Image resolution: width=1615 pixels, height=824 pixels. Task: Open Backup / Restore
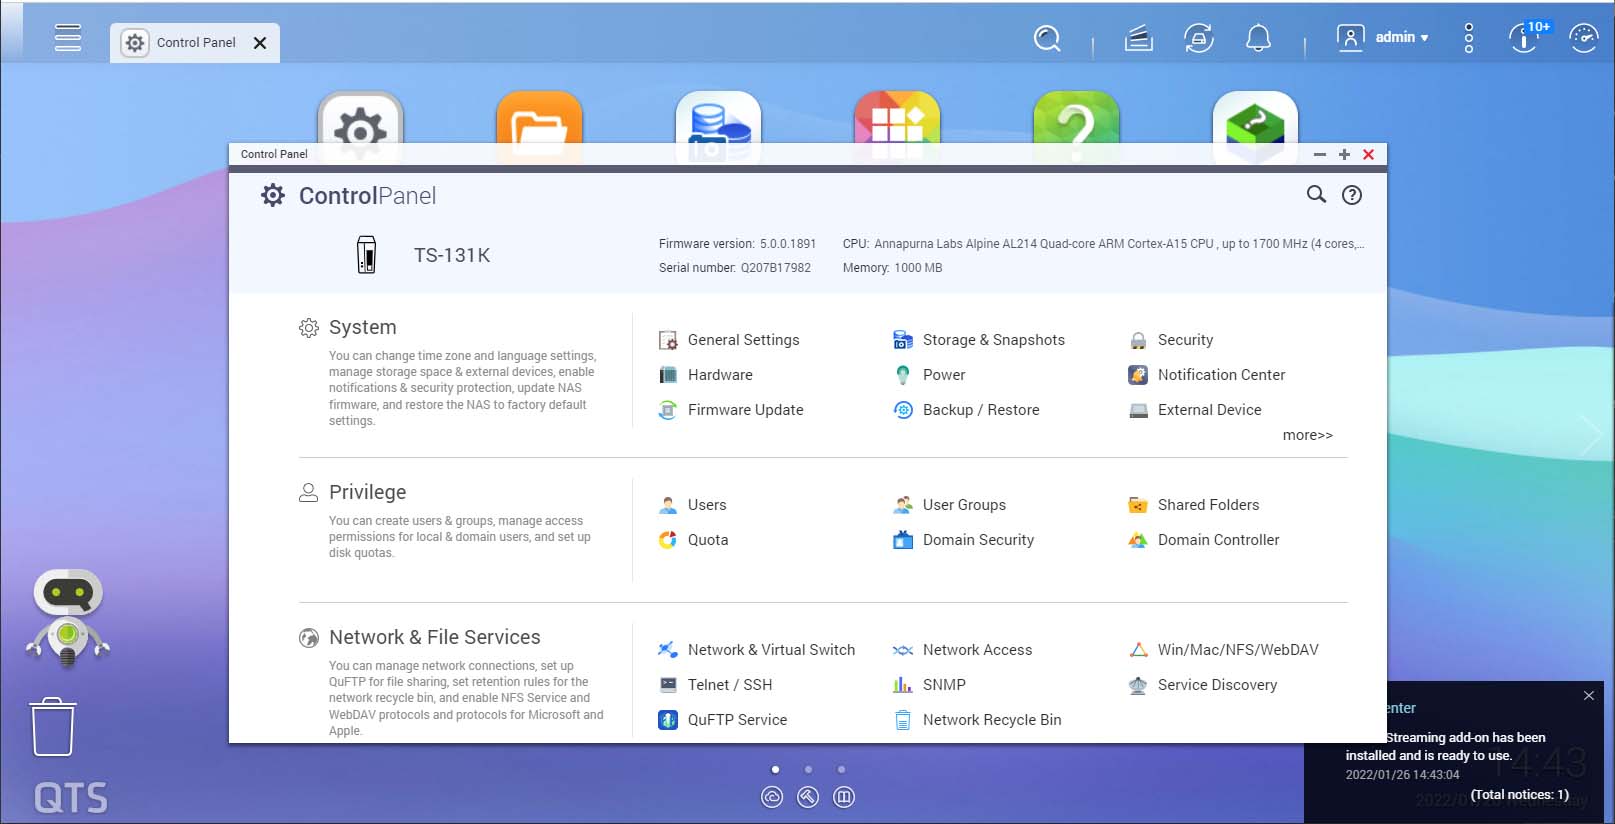pyautogui.click(x=966, y=410)
